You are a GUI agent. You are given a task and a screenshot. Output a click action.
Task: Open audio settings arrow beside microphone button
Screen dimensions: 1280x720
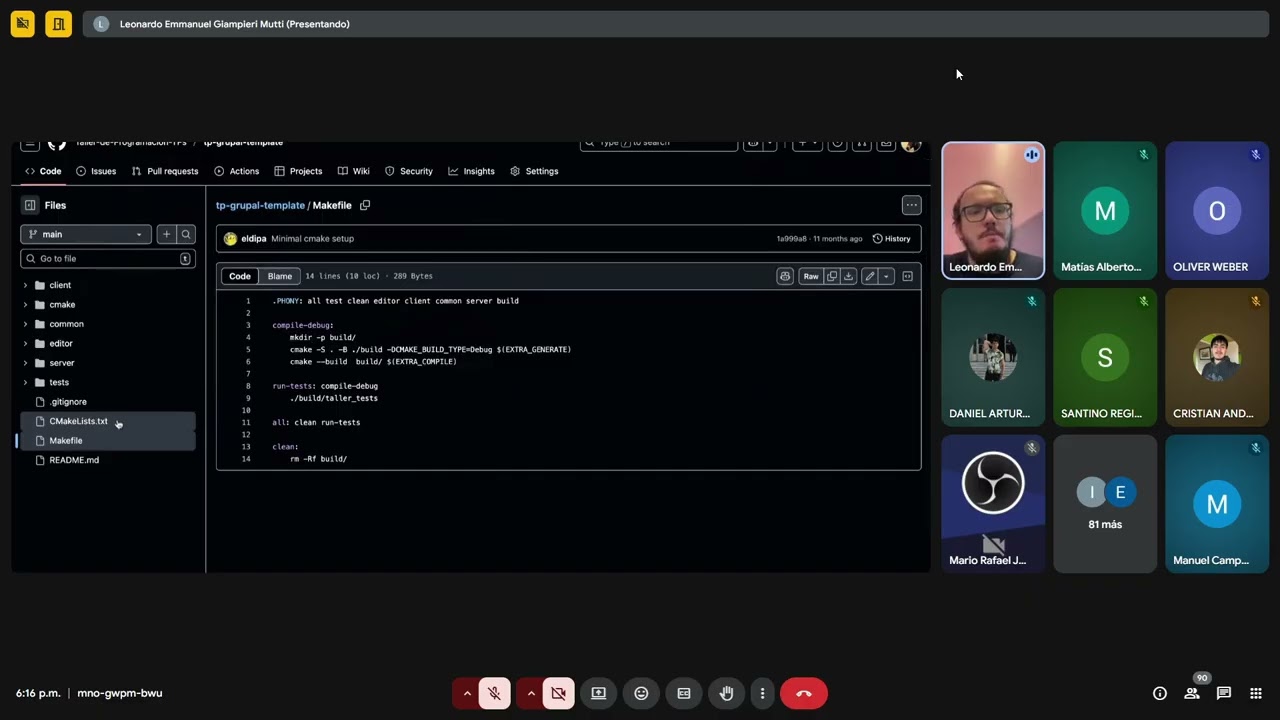pos(467,693)
